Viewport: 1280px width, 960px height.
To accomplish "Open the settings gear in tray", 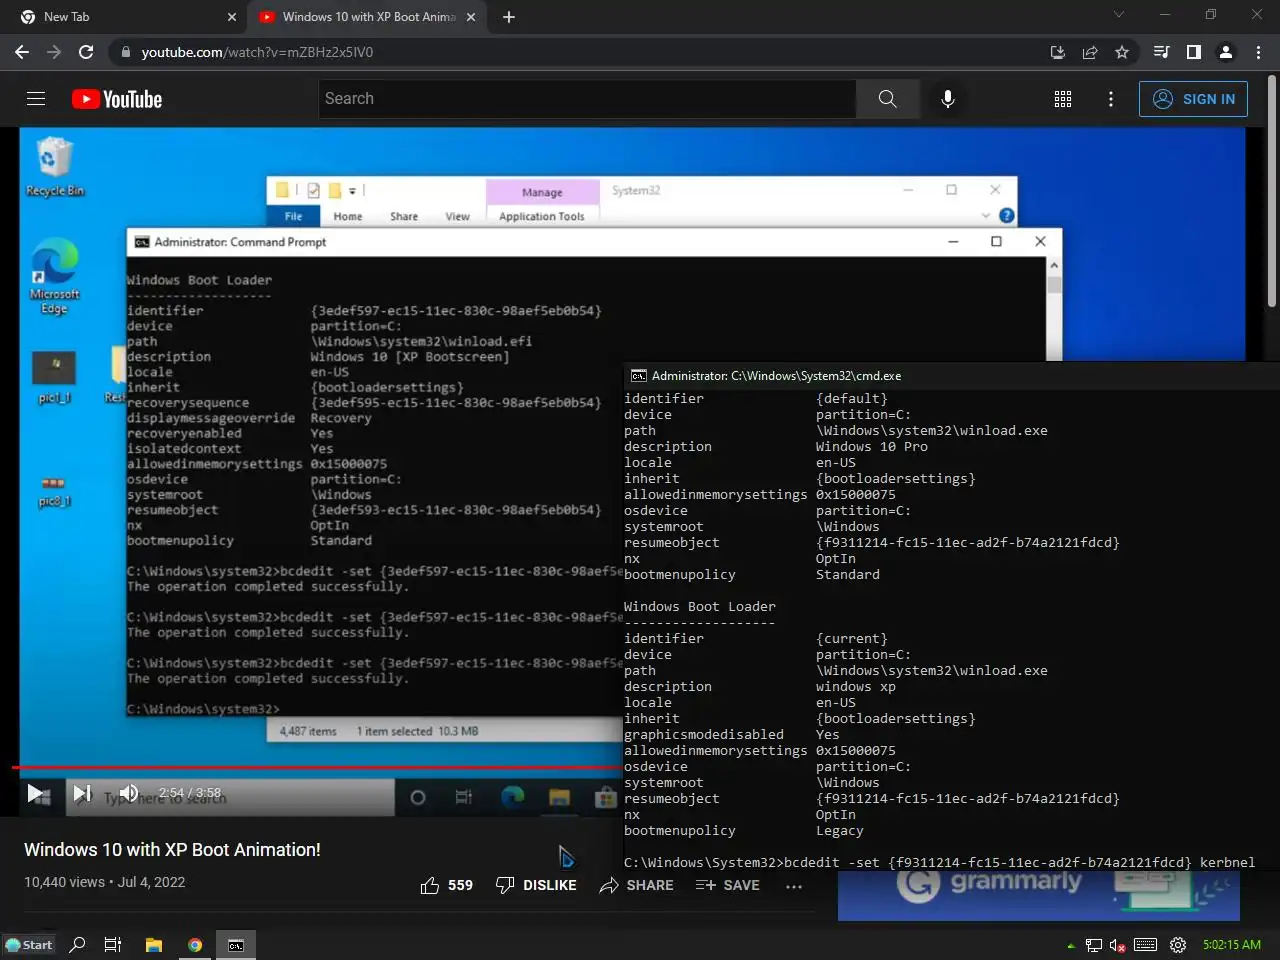I will pyautogui.click(x=1178, y=945).
